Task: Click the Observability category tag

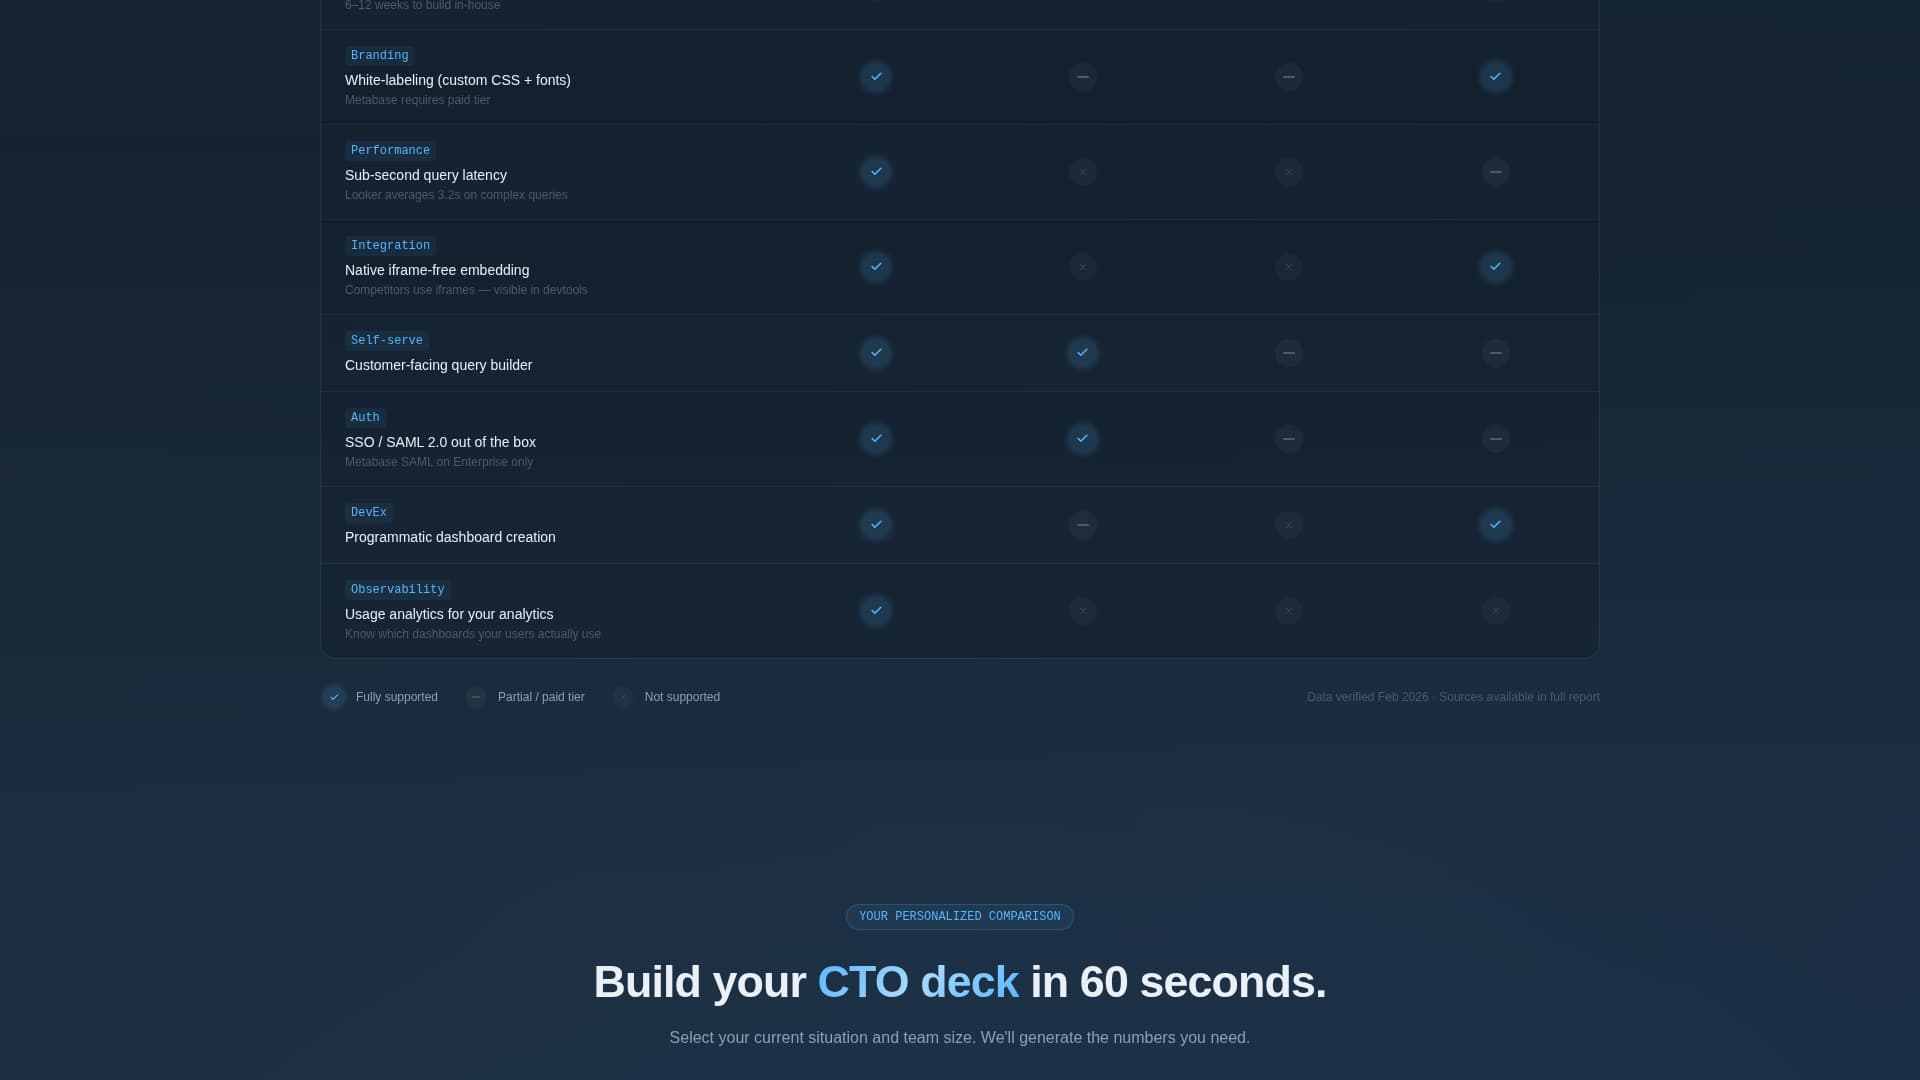Action: click(397, 590)
